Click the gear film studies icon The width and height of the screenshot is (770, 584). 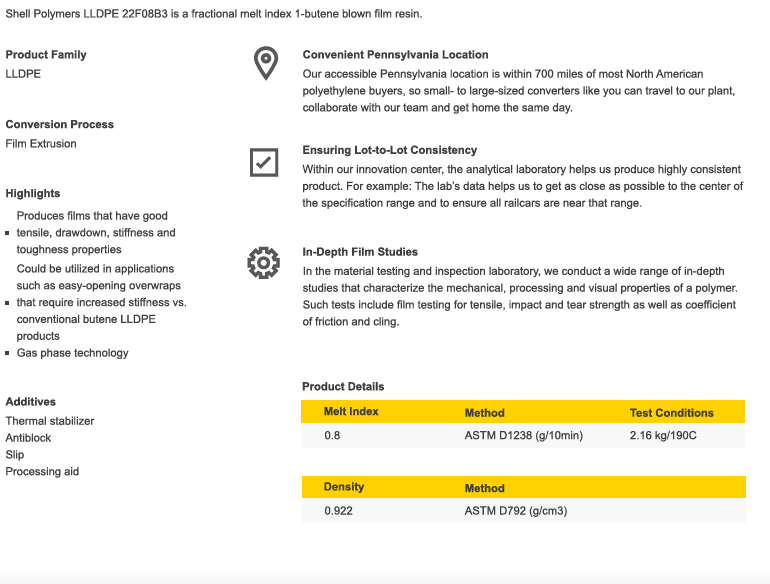pyautogui.click(x=264, y=262)
